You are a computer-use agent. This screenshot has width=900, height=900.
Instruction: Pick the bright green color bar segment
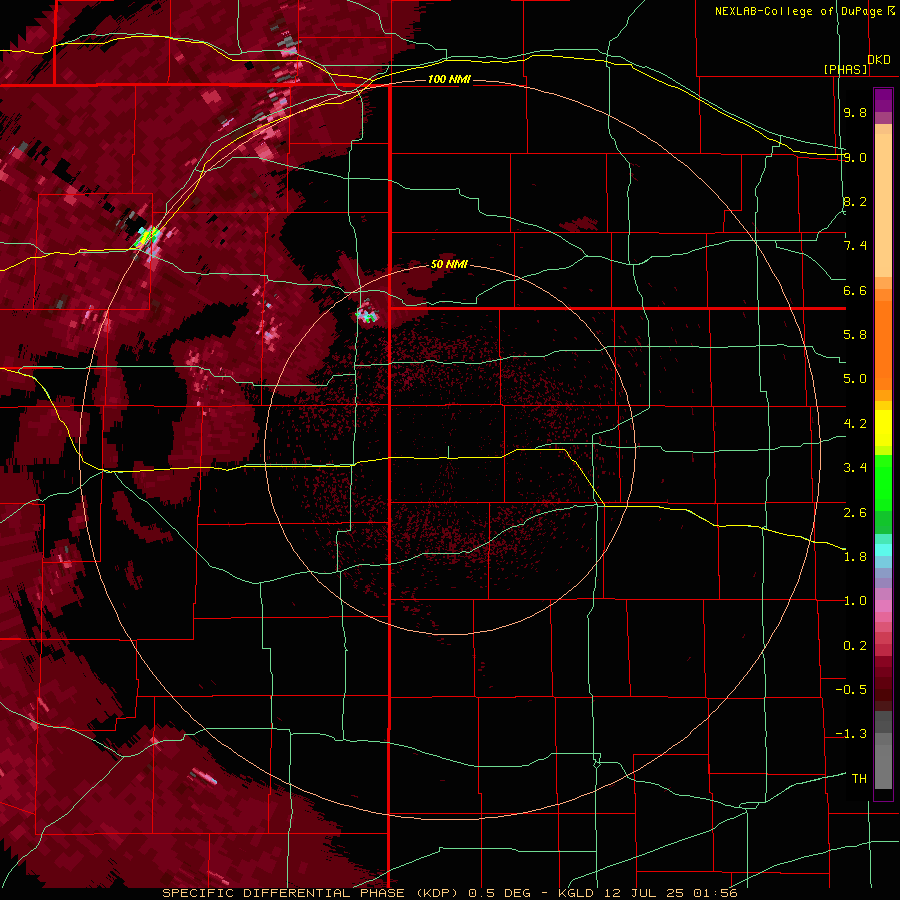[883, 482]
